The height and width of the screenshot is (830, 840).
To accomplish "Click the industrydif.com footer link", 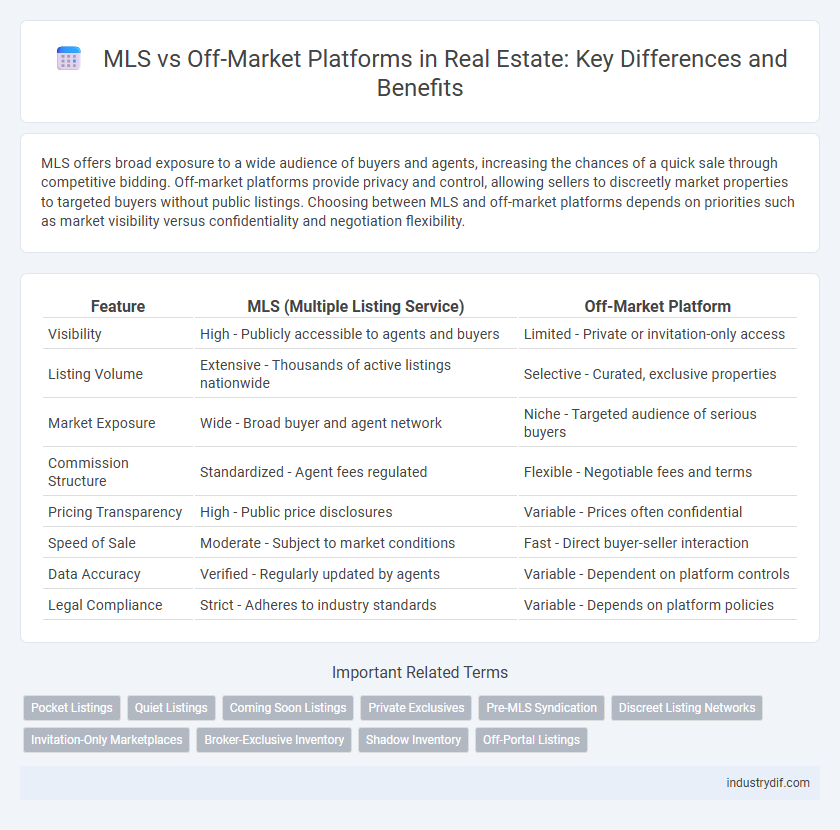I will tap(768, 783).
